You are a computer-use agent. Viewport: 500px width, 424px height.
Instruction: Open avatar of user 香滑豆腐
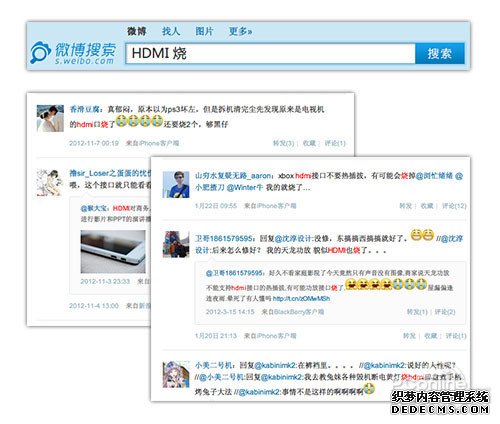pyautogui.click(x=50, y=118)
